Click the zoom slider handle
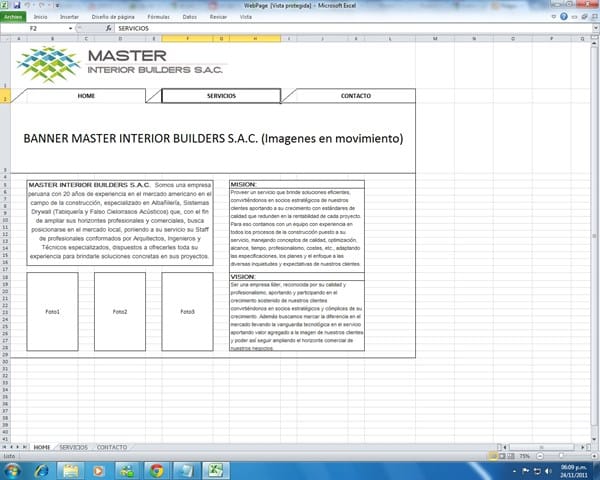This screenshot has width=600, height=480. tap(561, 456)
